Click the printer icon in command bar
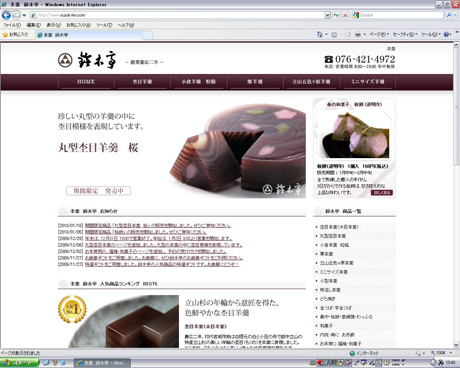The width and height of the screenshot is (460, 368). pyautogui.click(x=358, y=34)
